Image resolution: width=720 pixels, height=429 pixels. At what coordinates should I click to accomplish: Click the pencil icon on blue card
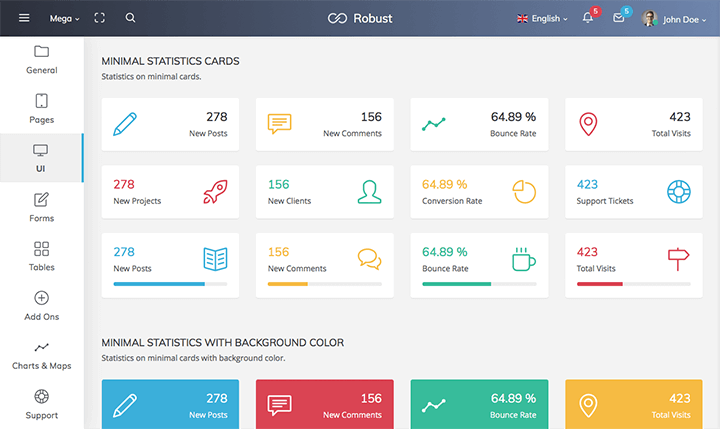125,406
